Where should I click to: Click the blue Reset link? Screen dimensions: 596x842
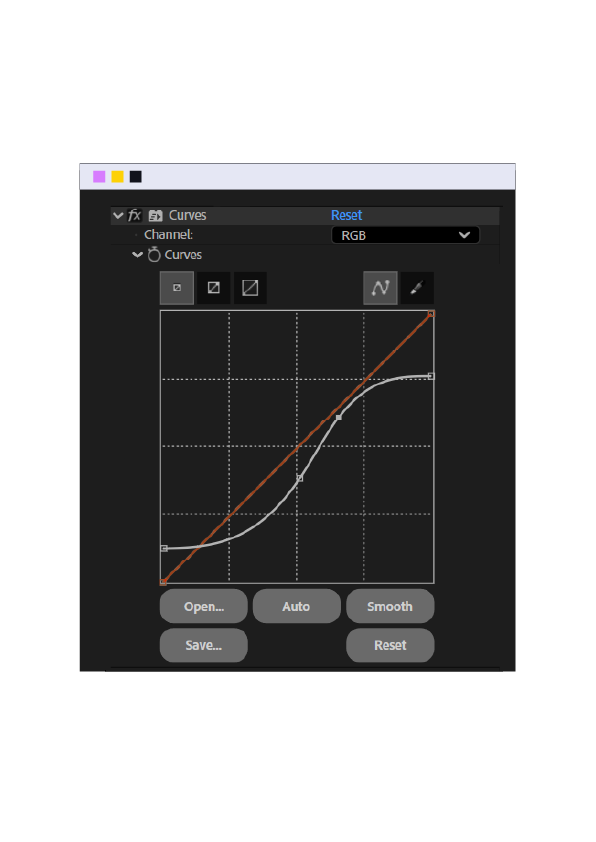(346, 215)
